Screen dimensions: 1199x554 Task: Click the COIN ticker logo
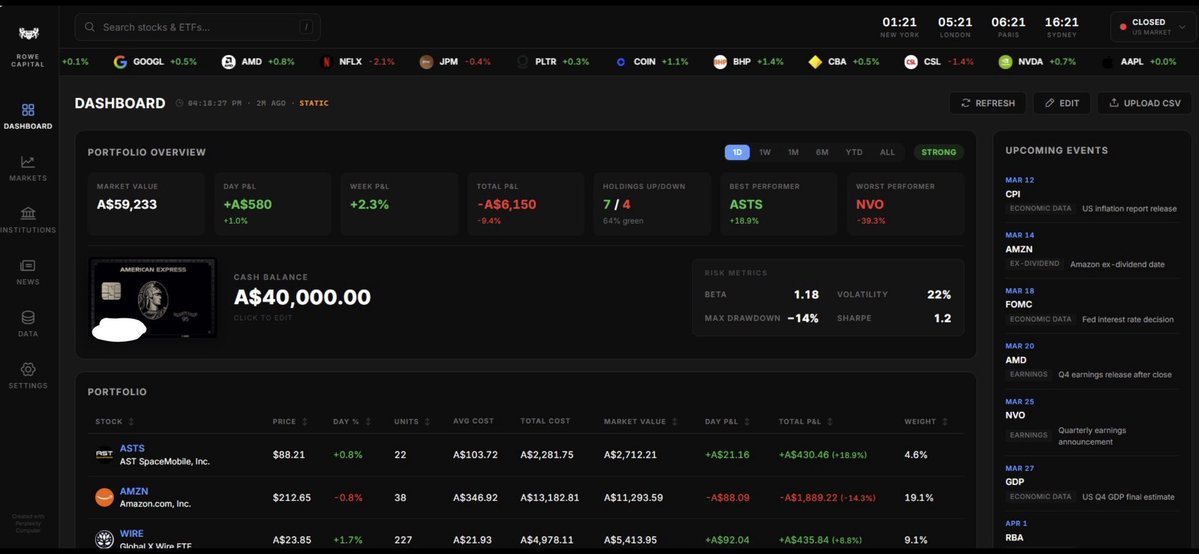point(621,62)
